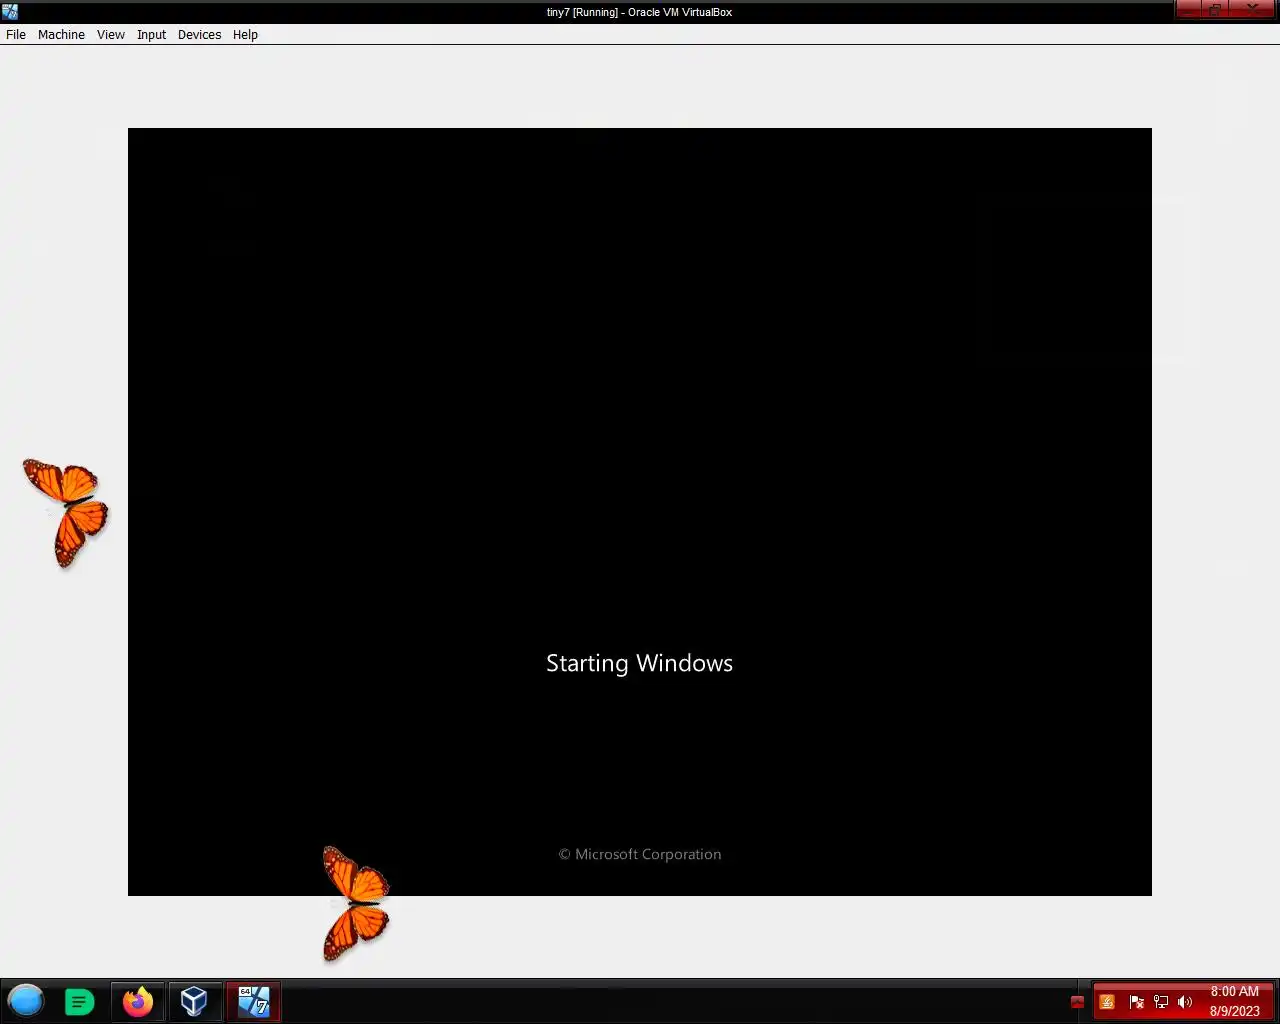1280x1024 pixels.
Task: Click the '© Microsoft Corporation' text
Action: click(x=640, y=854)
